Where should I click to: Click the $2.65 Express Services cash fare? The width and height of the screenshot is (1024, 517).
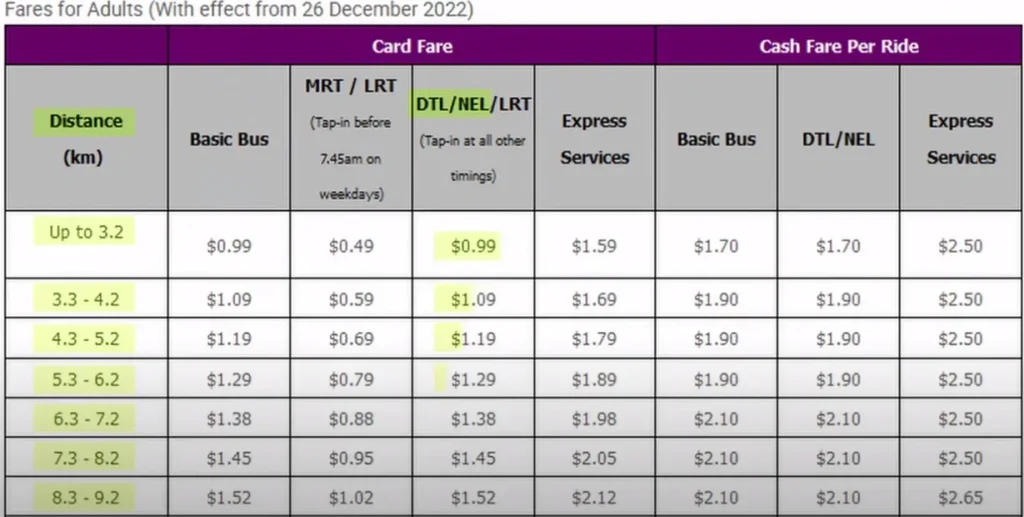[960, 497]
